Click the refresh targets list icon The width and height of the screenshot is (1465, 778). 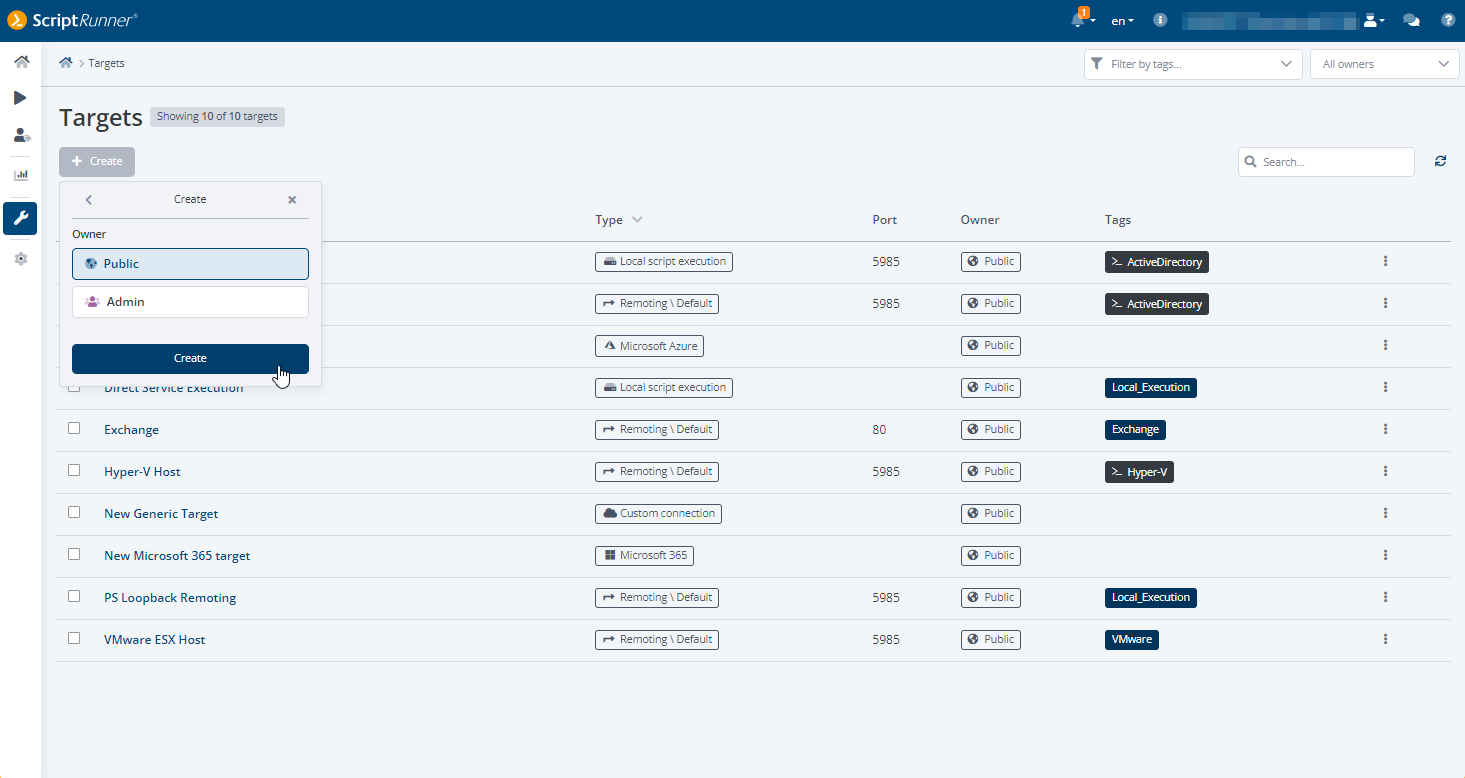(1440, 161)
